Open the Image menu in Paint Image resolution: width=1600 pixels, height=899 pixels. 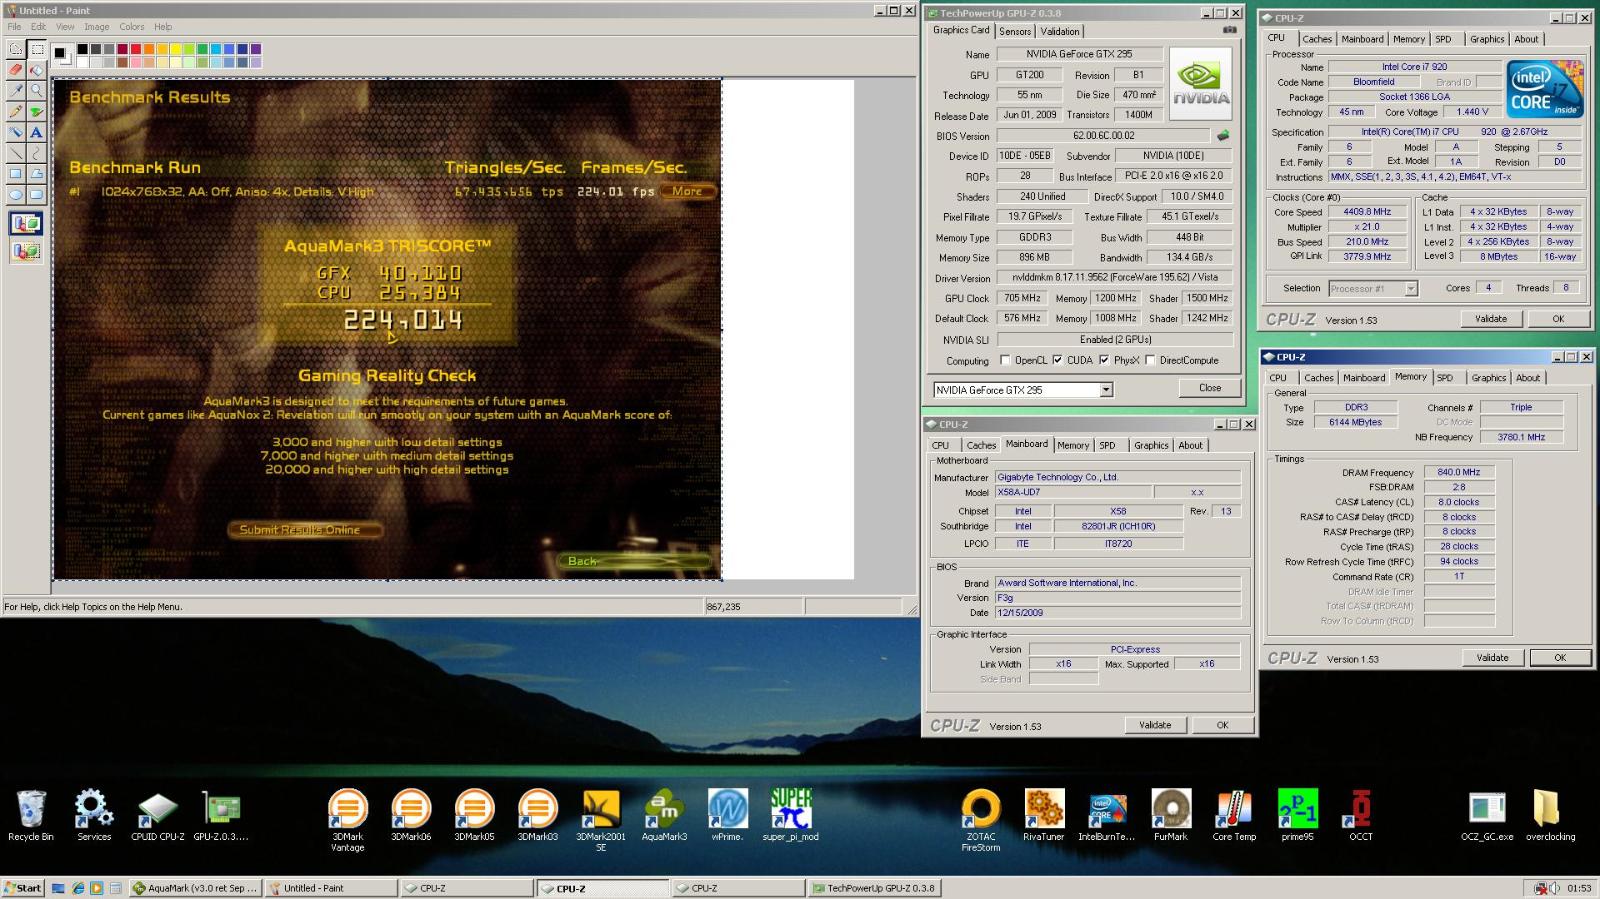click(x=96, y=27)
